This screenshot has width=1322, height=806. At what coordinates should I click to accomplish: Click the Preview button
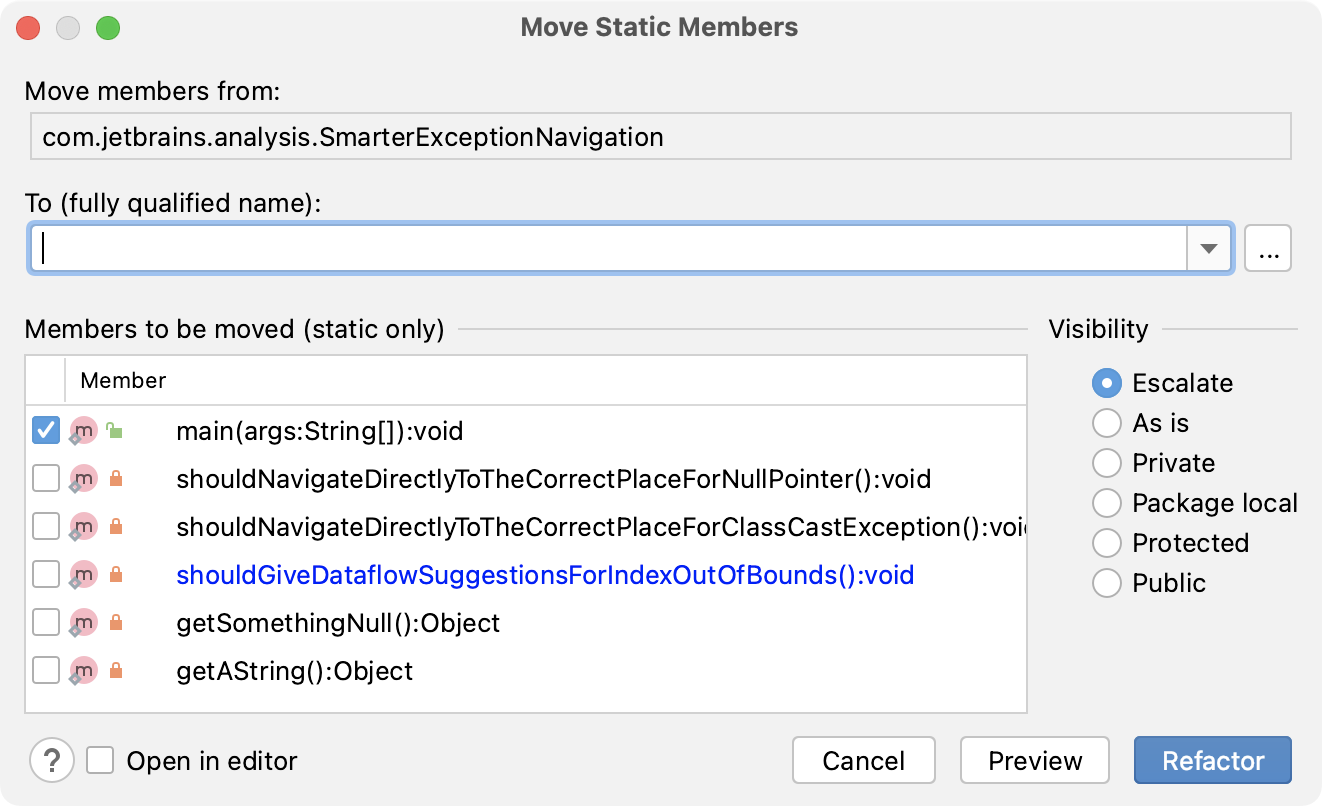pyautogui.click(x=1035, y=761)
